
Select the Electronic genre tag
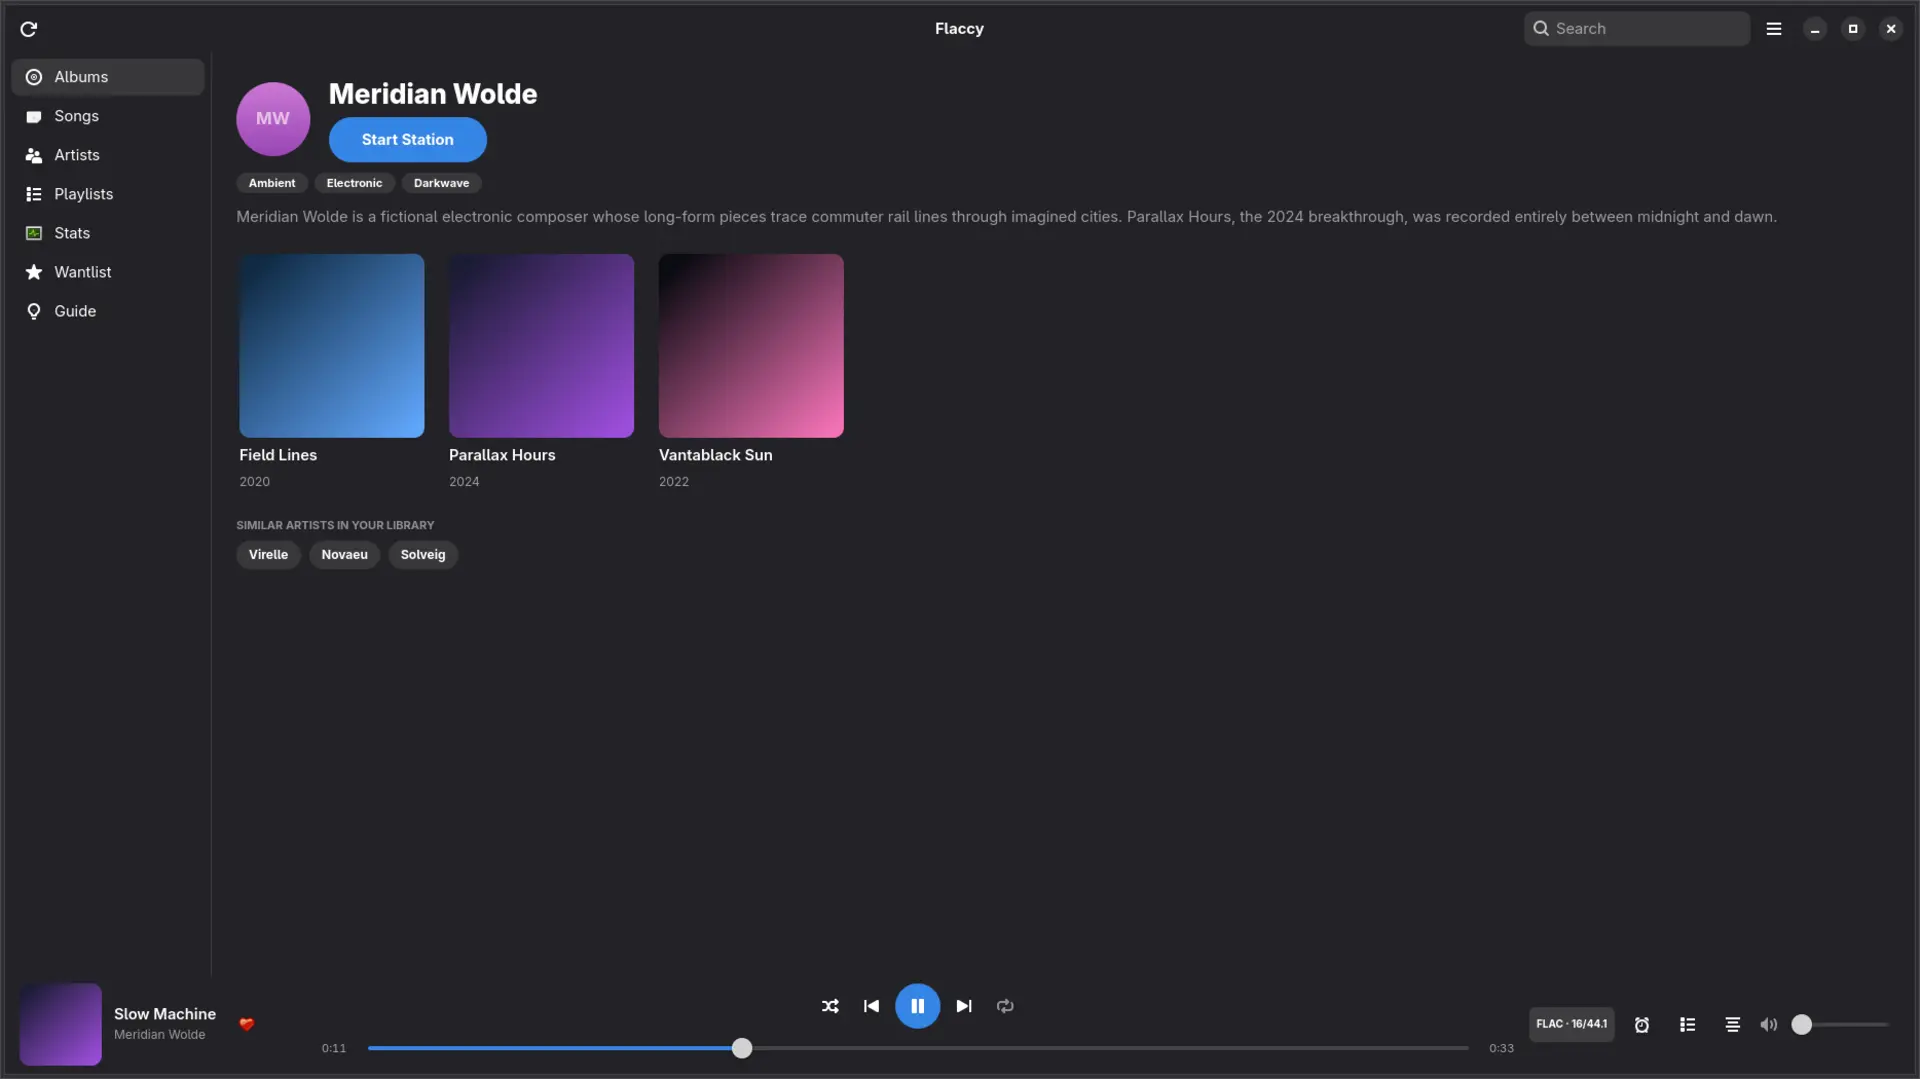pos(354,183)
